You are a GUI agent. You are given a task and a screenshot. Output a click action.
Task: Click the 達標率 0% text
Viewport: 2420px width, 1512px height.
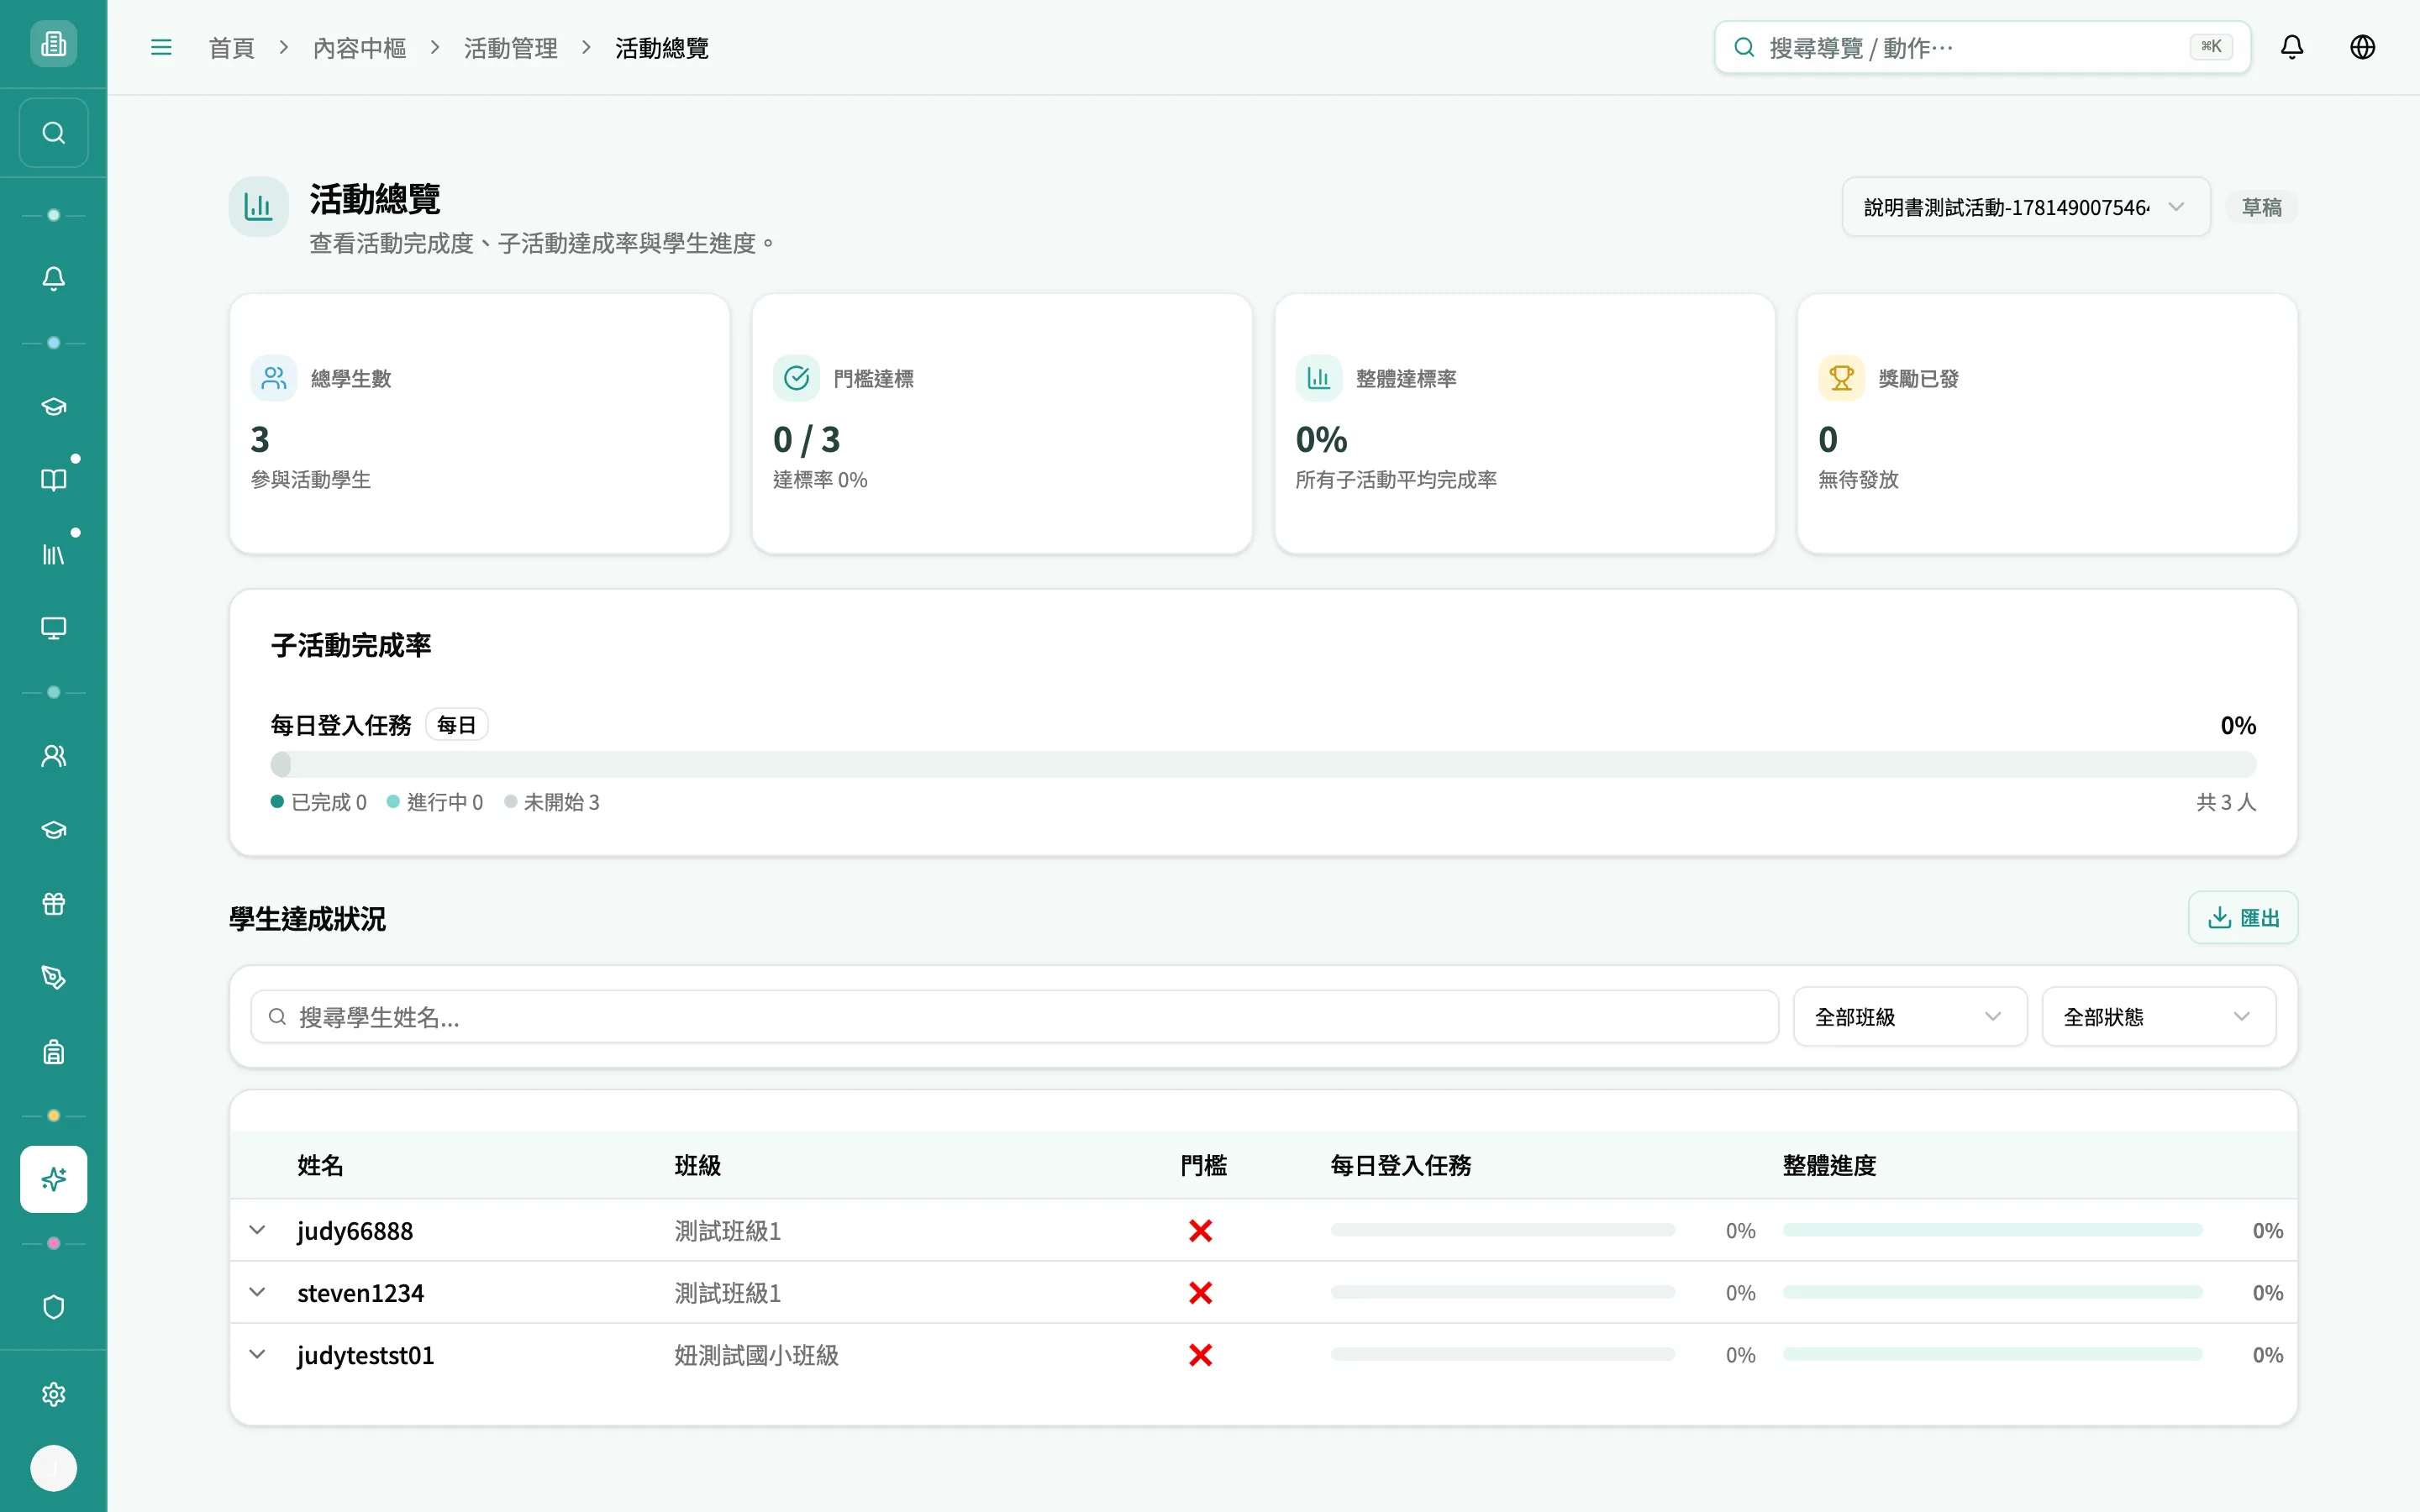pos(820,480)
